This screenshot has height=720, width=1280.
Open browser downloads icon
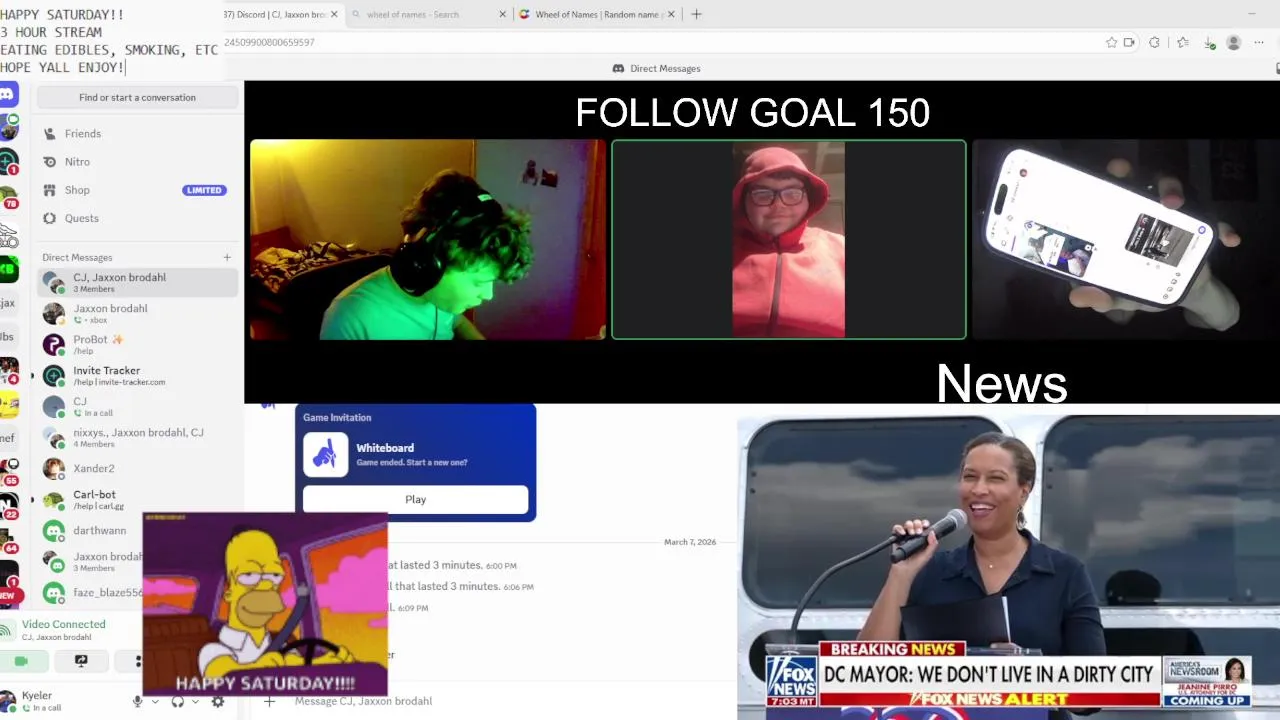[1209, 42]
